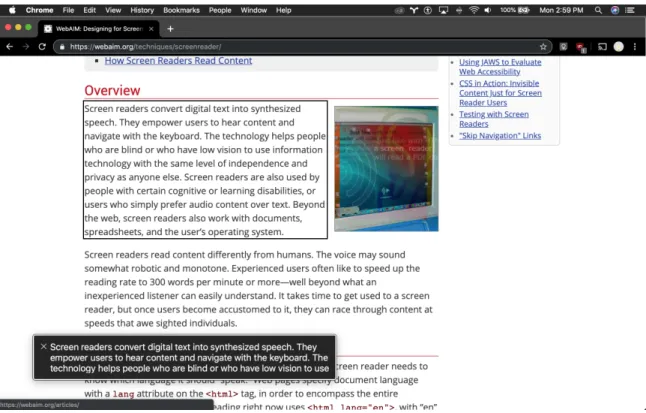Open Notification Center list icon

point(630,10)
